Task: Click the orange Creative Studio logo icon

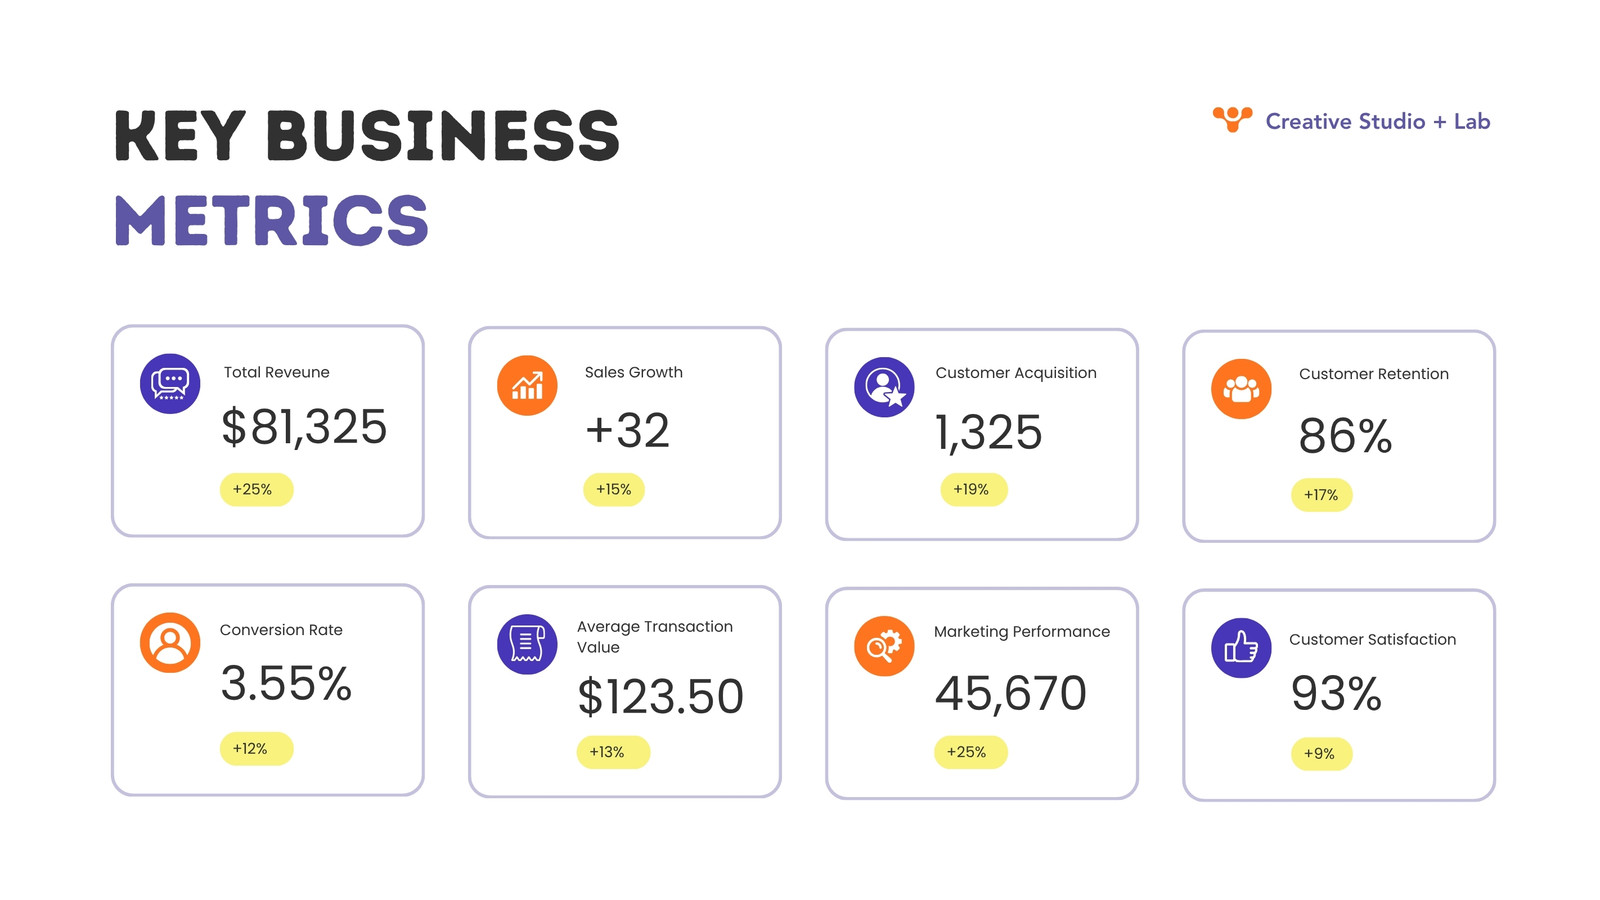Action: click(x=1232, y=119)
